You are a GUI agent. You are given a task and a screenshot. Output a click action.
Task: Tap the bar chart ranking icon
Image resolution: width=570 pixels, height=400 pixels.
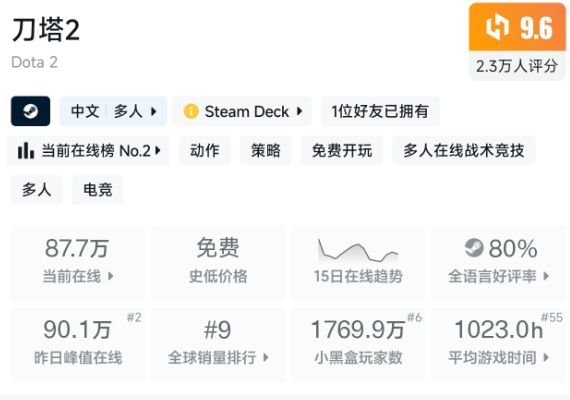26,150
